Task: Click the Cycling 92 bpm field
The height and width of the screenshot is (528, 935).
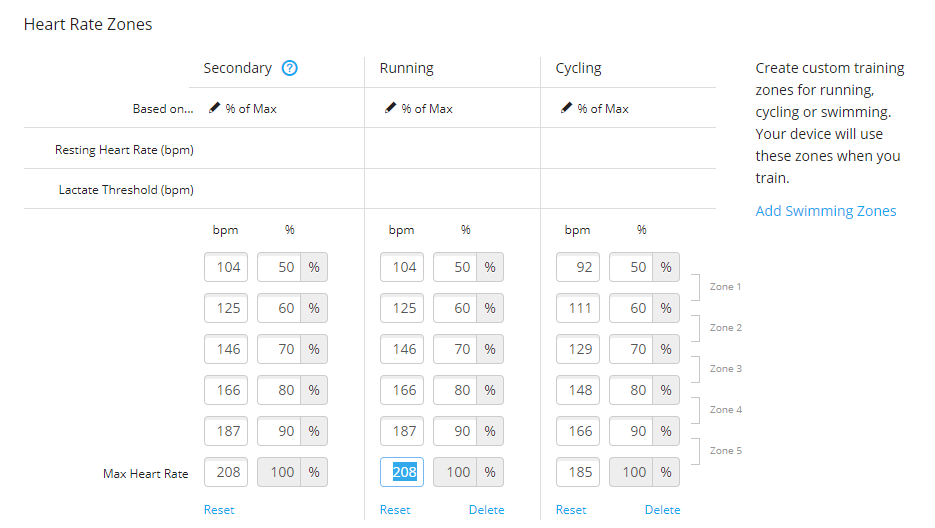Action: click(578, 267)
